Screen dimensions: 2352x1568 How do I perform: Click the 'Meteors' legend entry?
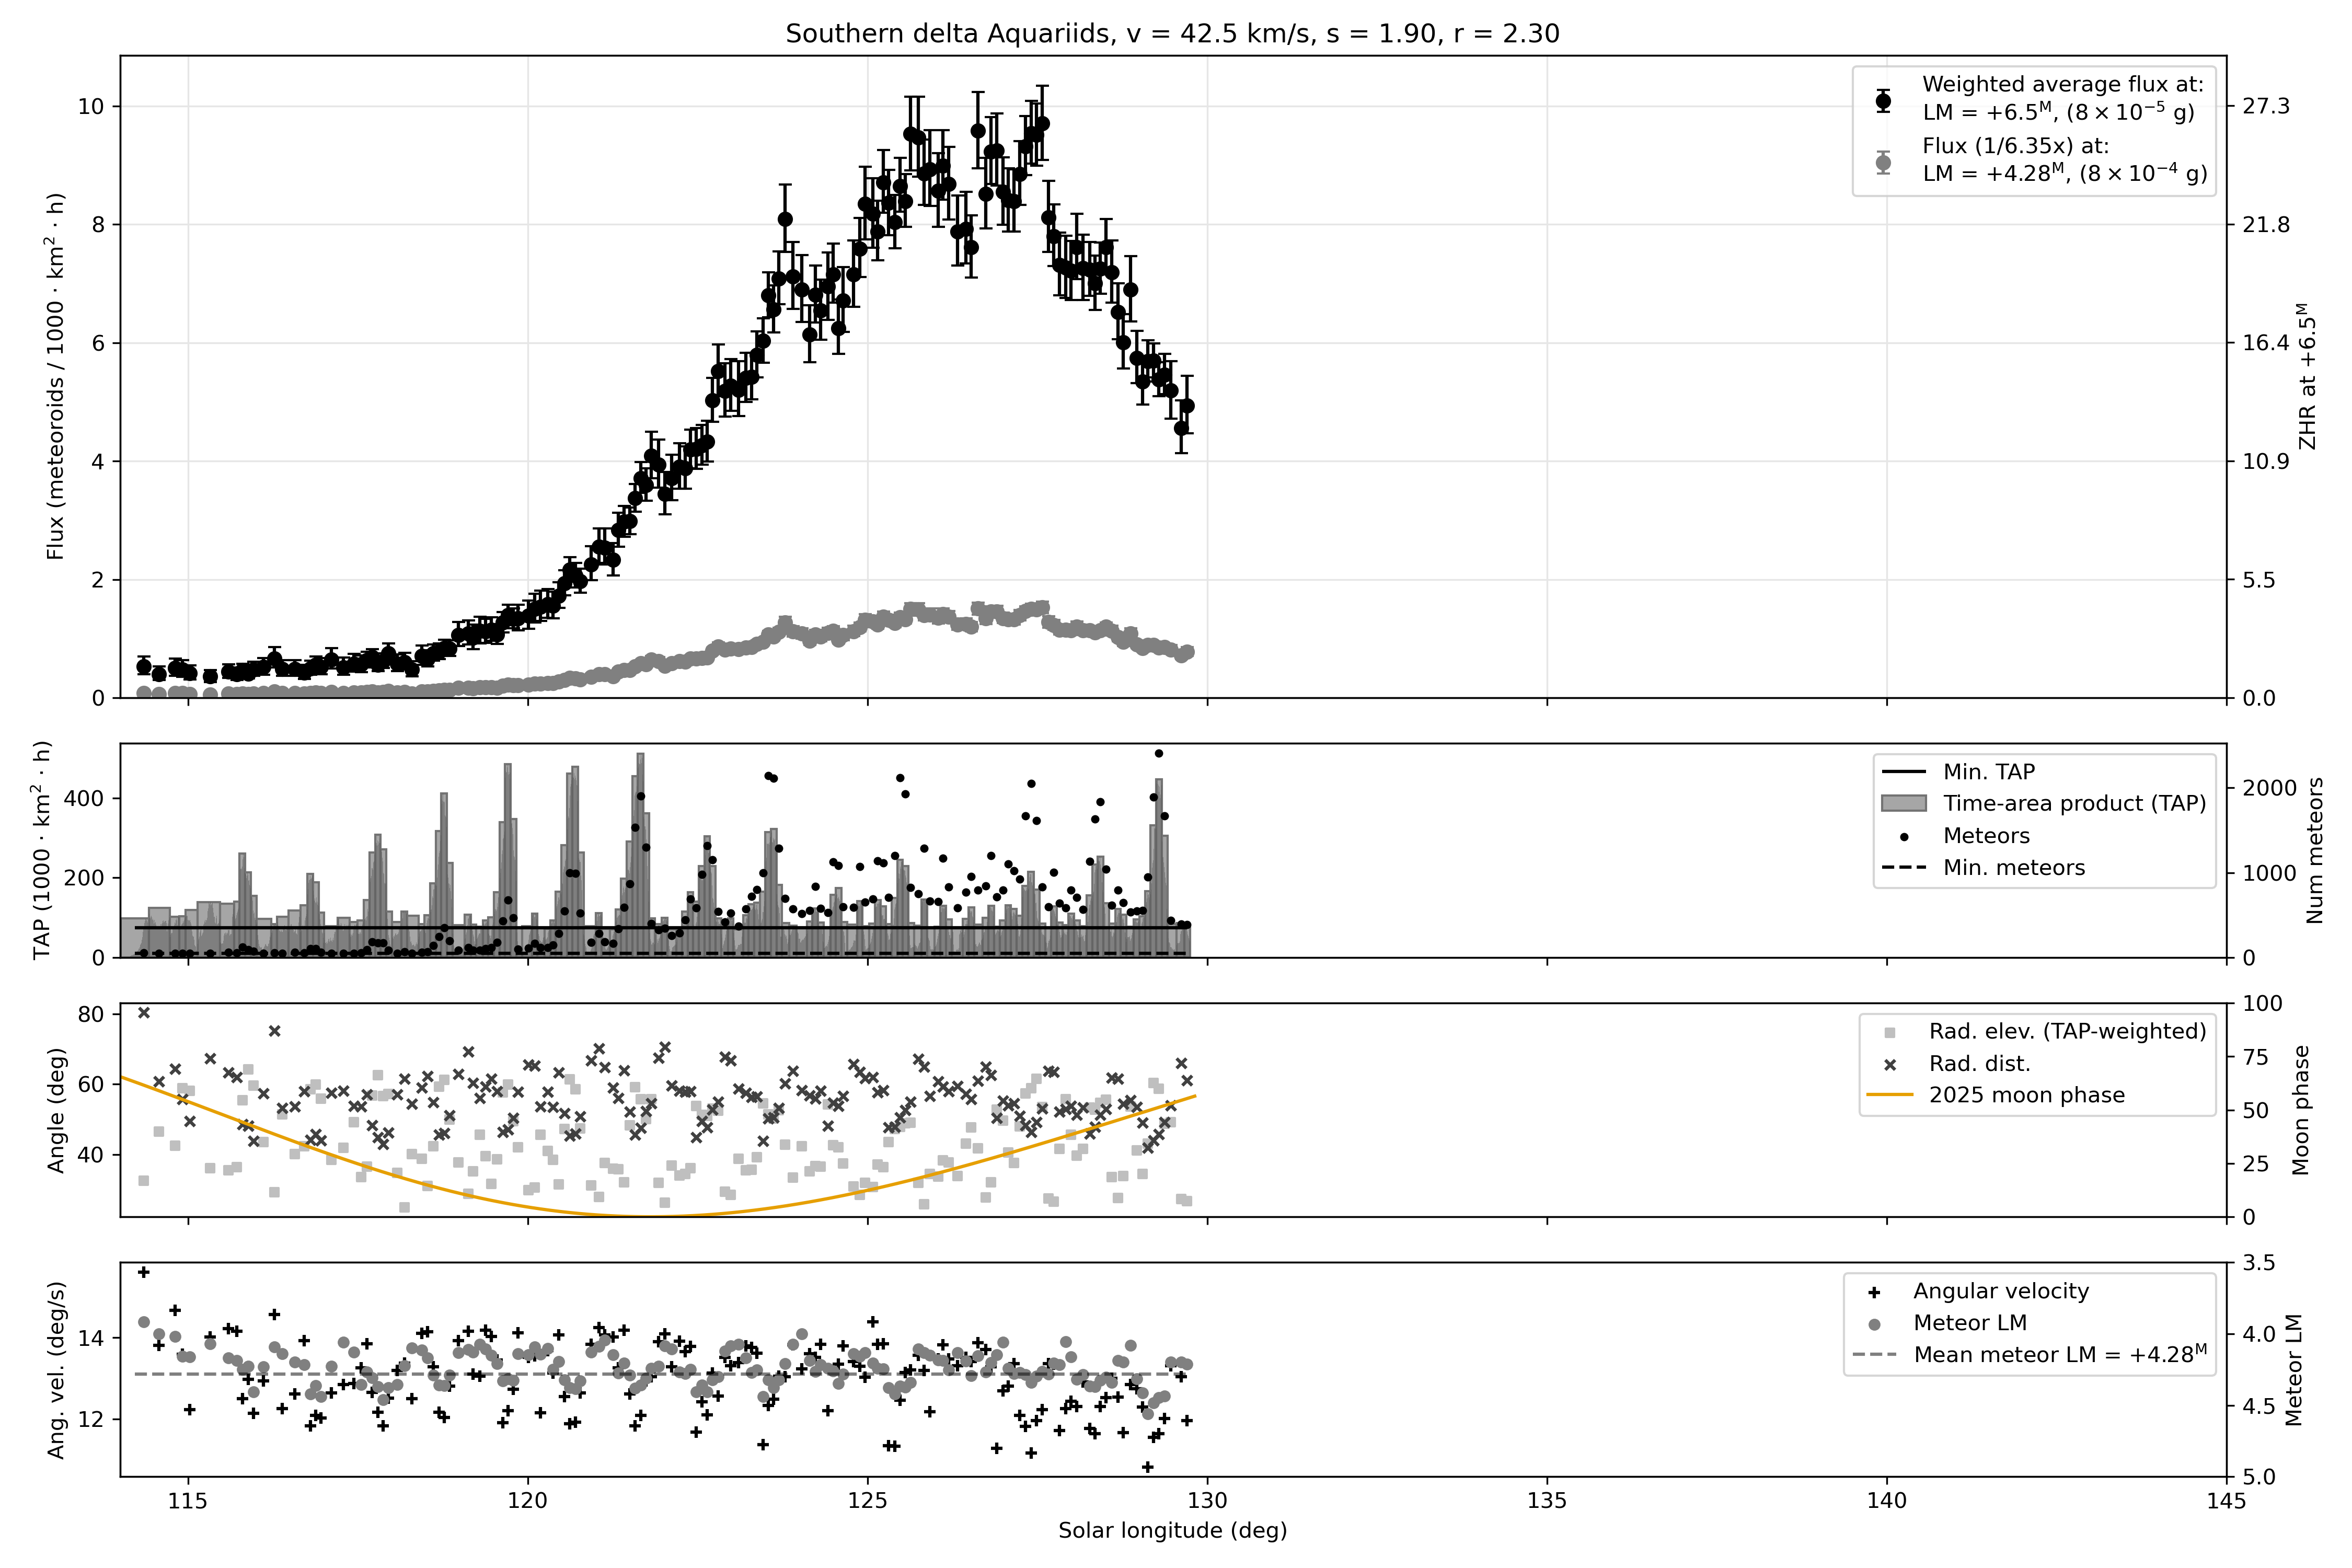[1986, 836]
